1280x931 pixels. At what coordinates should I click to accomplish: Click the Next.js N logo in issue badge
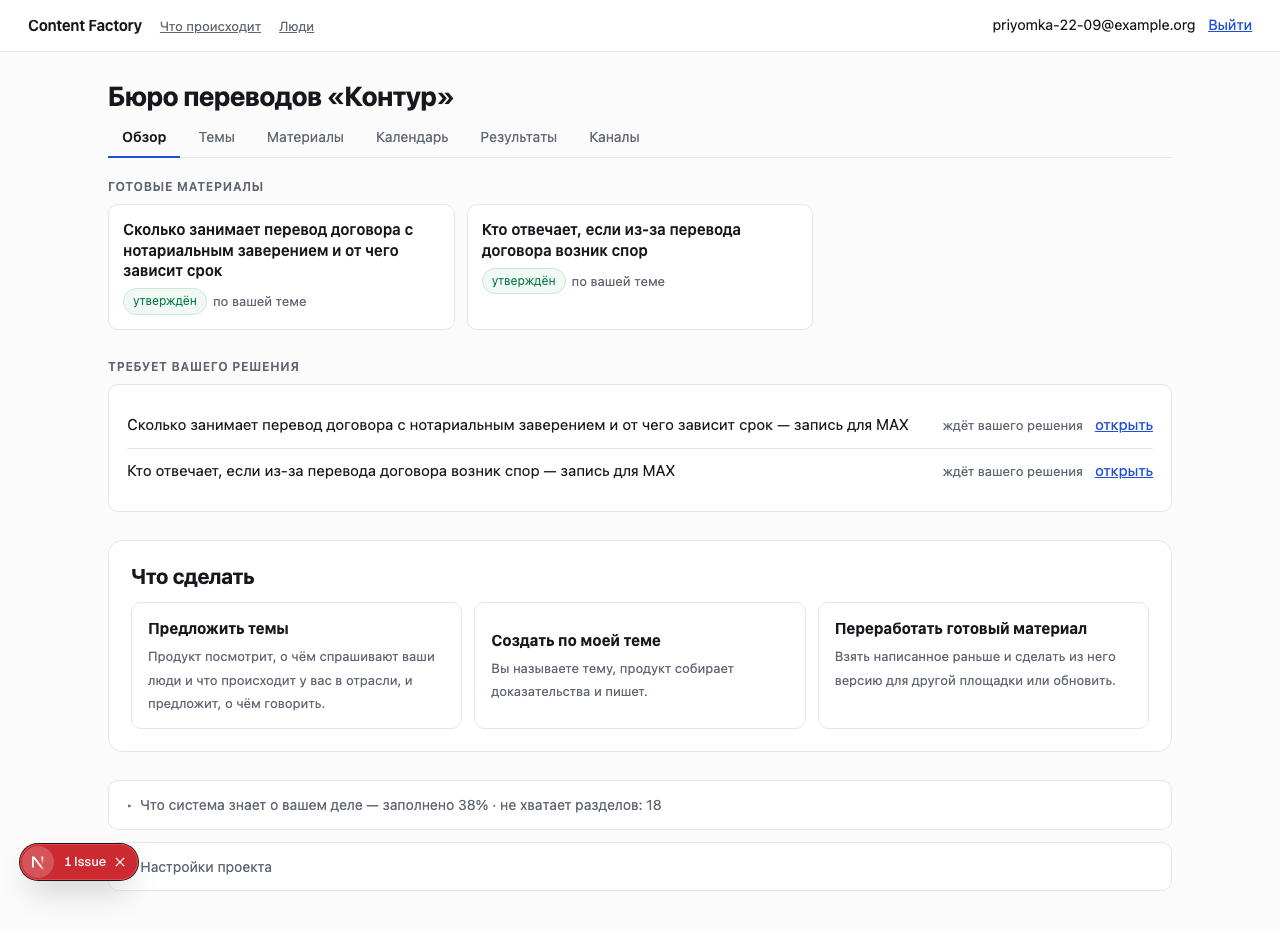click(38, 862)
